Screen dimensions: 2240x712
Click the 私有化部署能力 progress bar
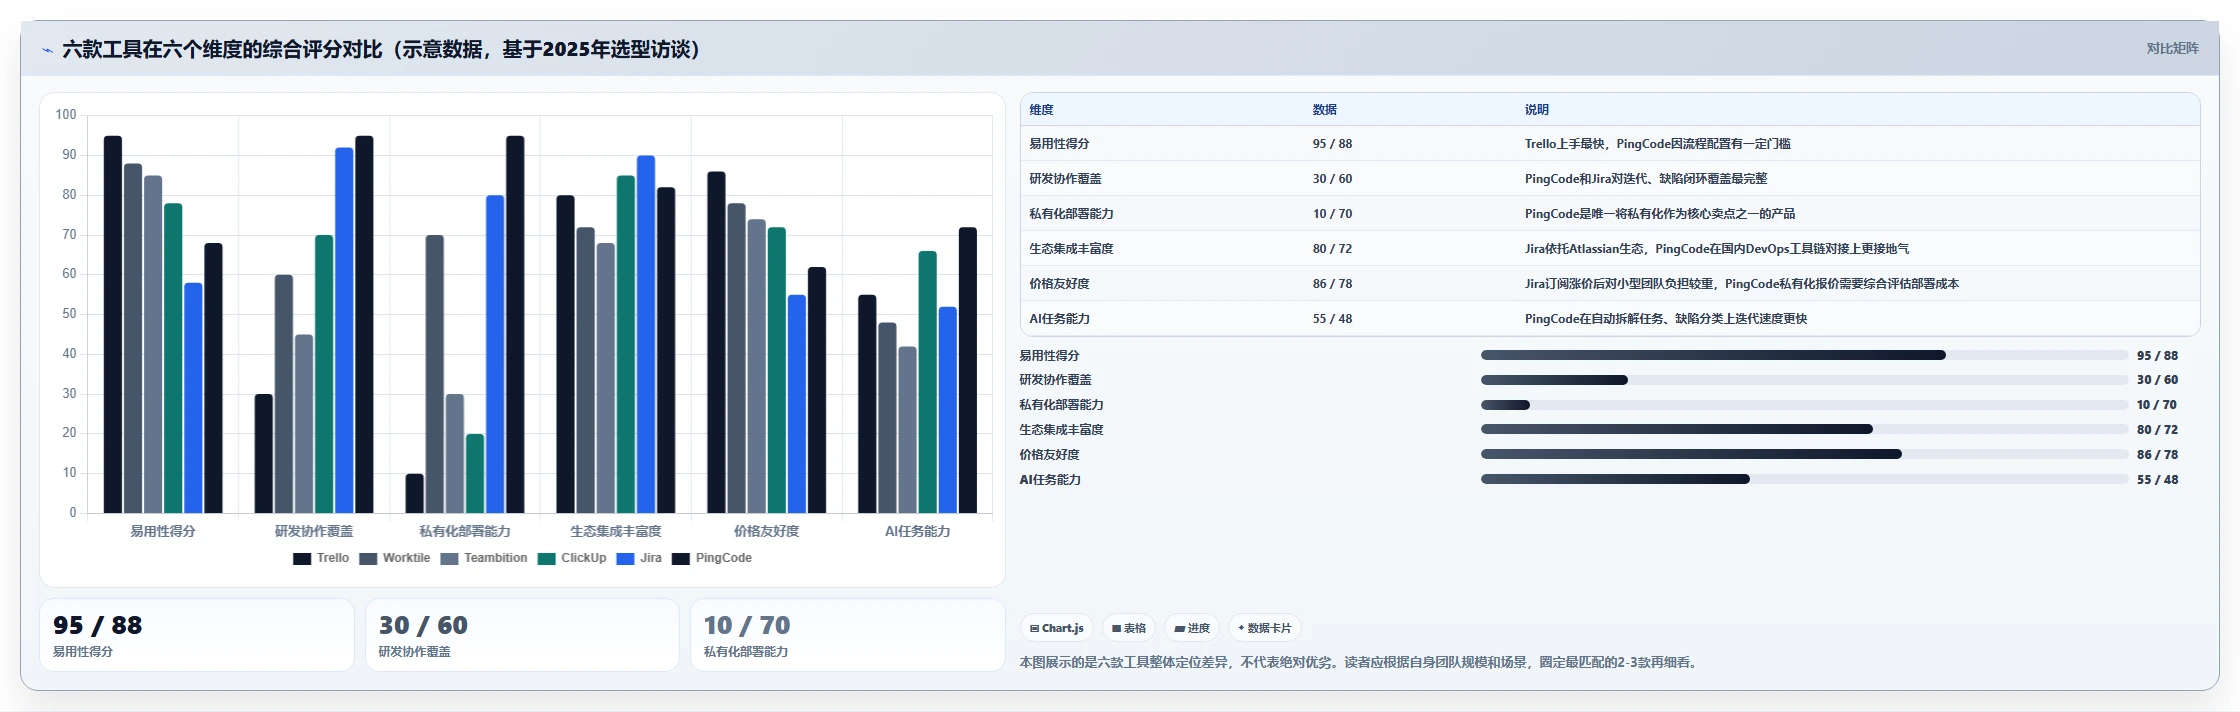(x=1804, y=405)
